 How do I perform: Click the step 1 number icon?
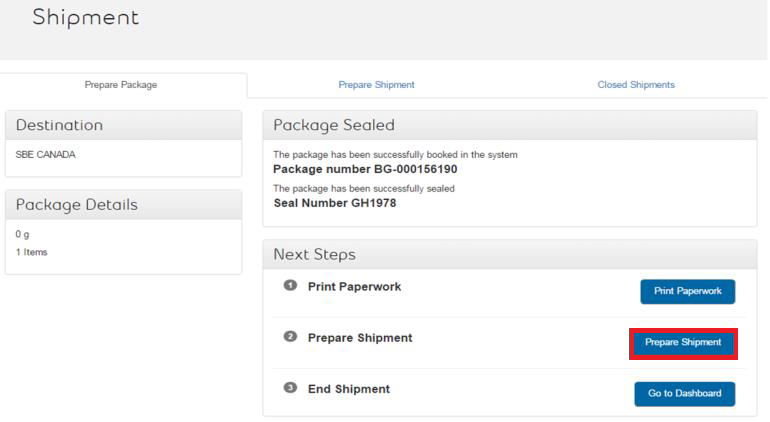click(290, 286)
